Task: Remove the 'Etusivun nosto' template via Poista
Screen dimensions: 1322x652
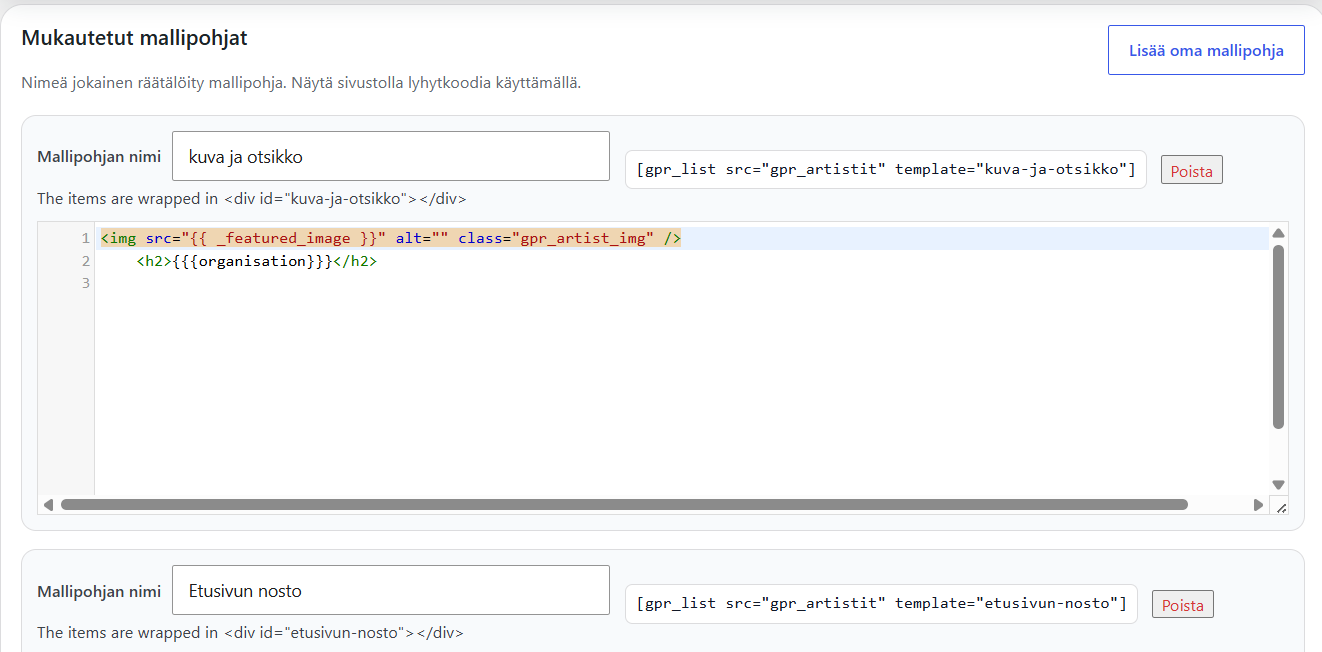Action: coord(1183,605)
